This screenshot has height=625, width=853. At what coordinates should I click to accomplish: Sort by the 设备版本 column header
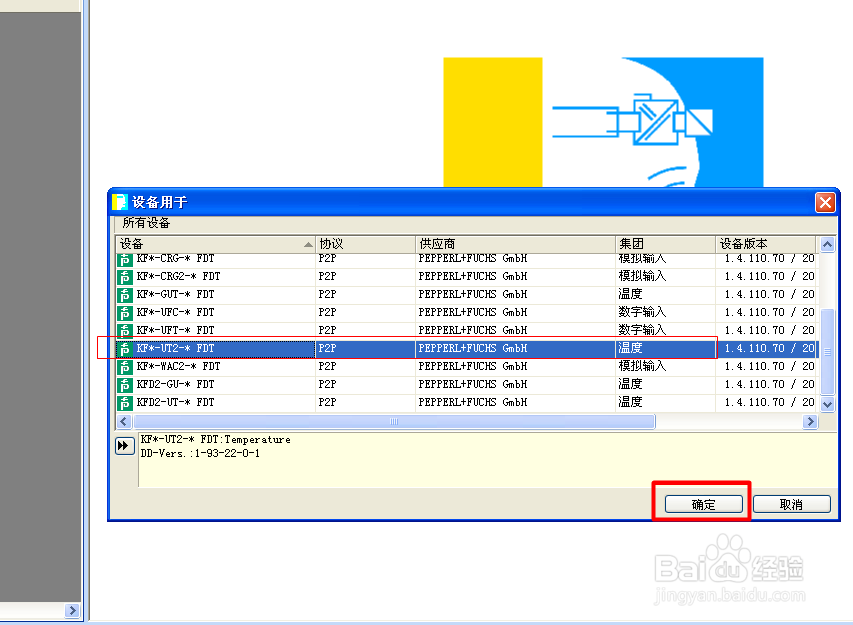pyautogui.click(x=765, y=244)
